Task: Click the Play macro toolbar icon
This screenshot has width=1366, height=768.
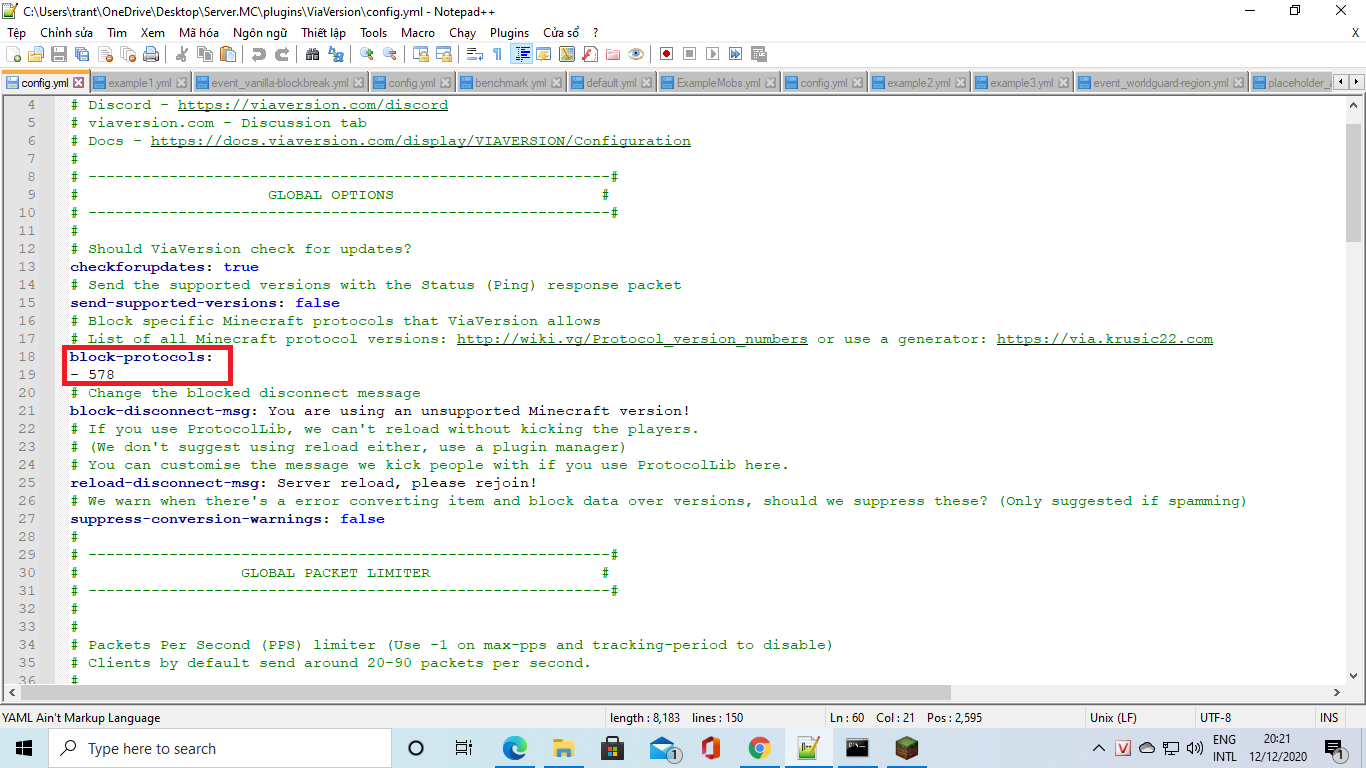Action: 712,54
